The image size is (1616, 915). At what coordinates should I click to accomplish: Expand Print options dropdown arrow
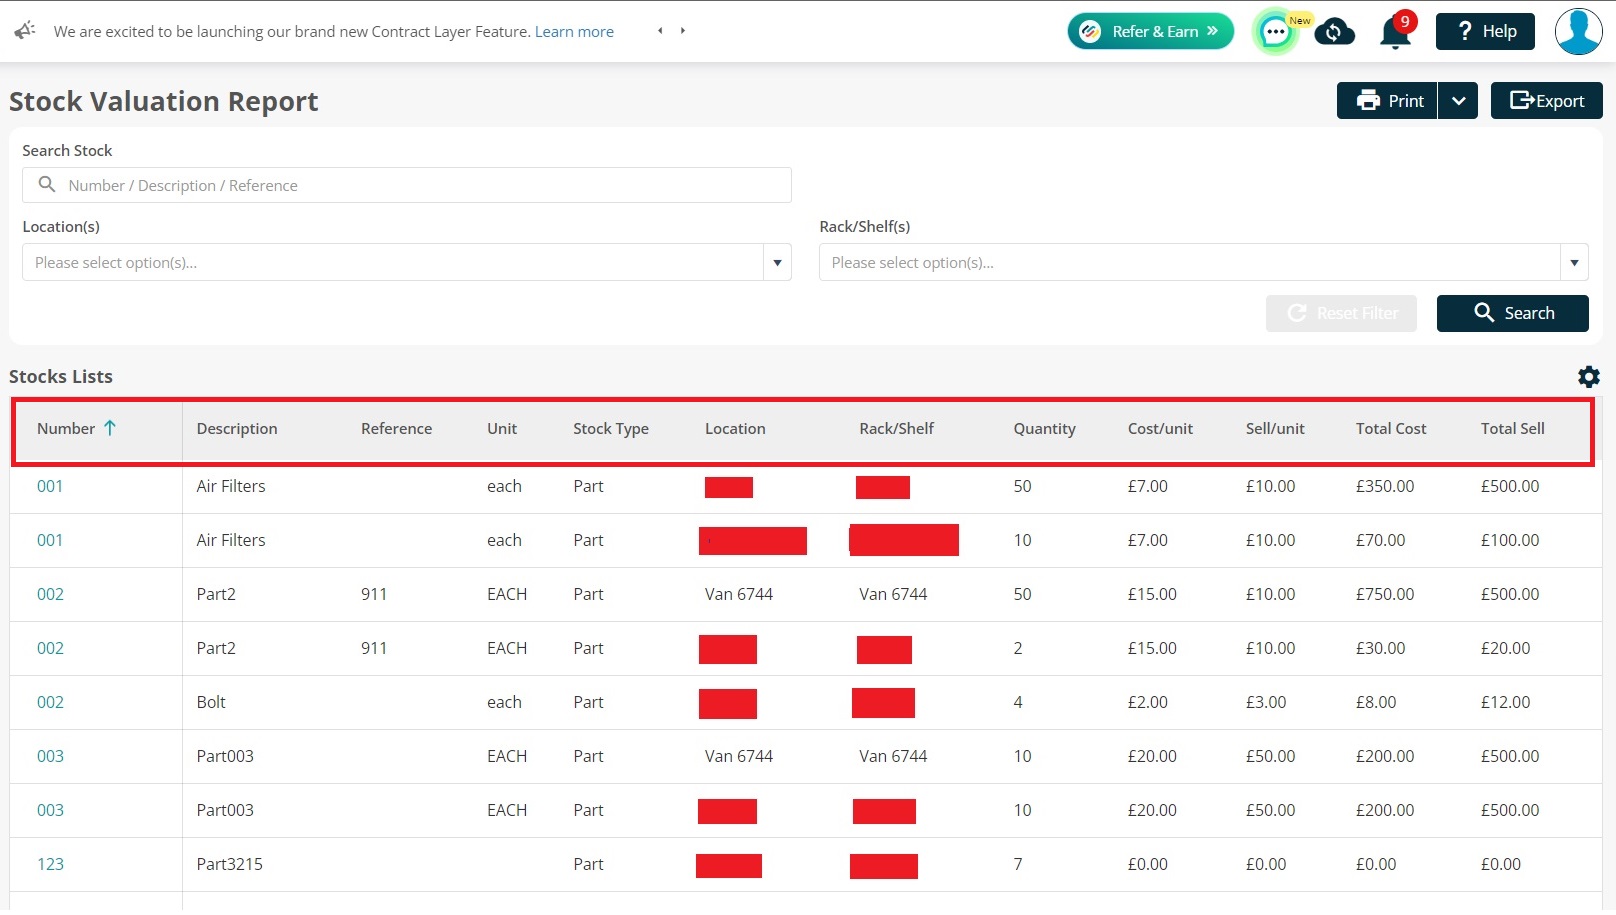pos(1459,100)
